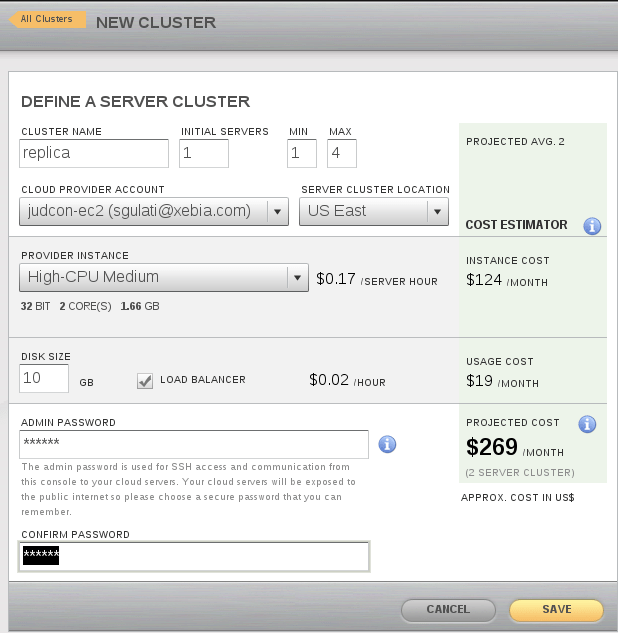Go back to All Clusters
The image size is (618, 633).
click(47, 19)
